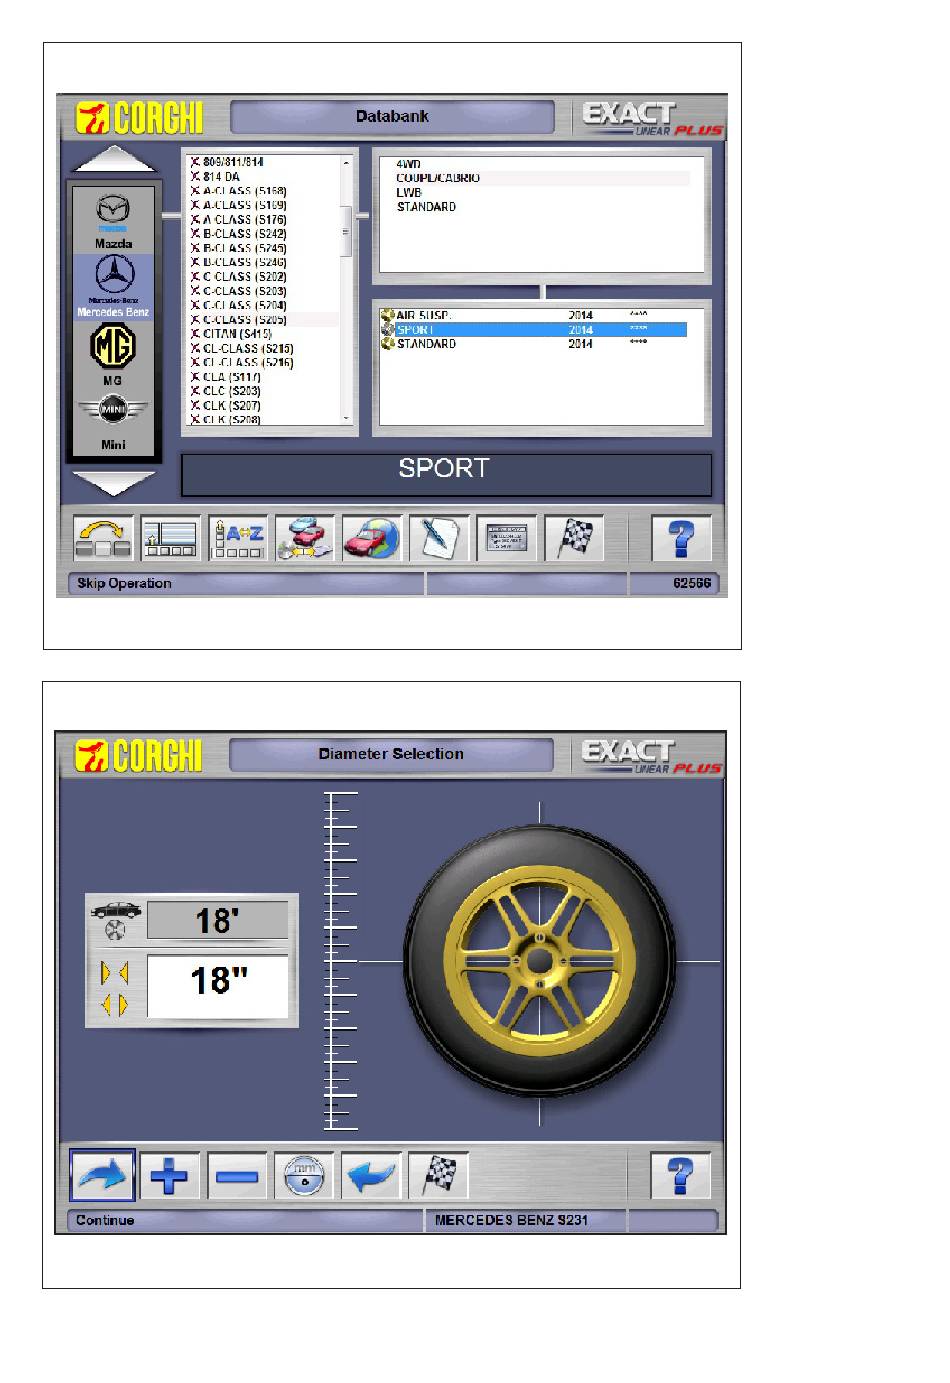Click the 18" rim diameter input field

[217, 986]
